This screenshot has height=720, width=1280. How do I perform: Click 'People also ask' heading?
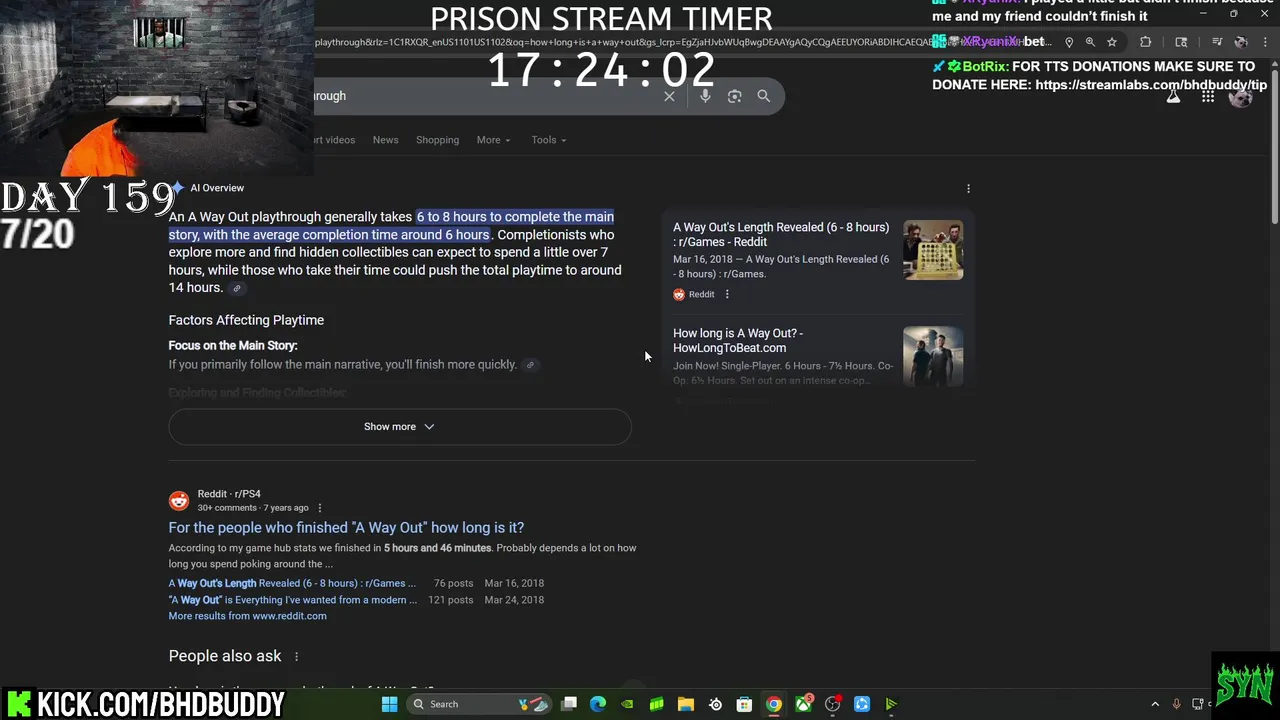225,656
